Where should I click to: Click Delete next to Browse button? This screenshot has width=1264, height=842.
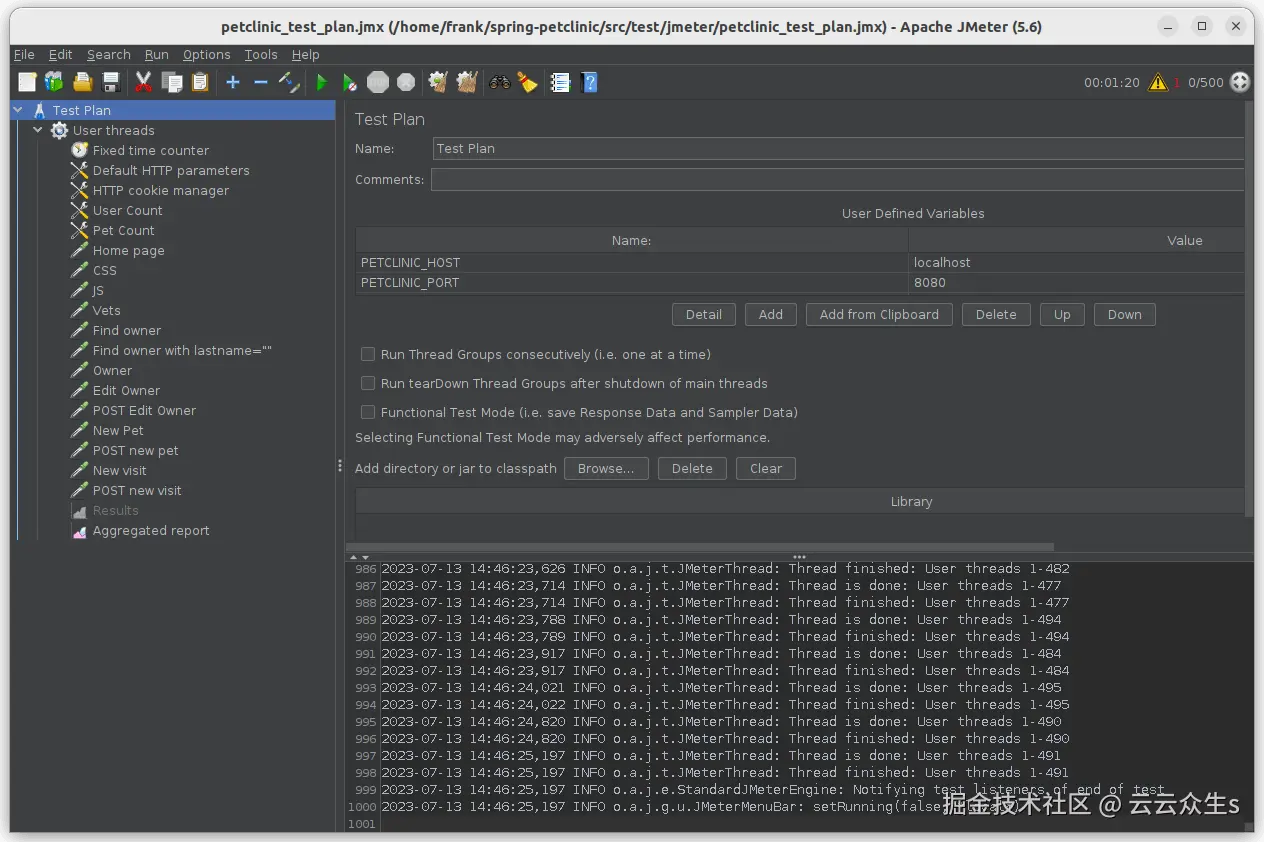tap(692, 468)
